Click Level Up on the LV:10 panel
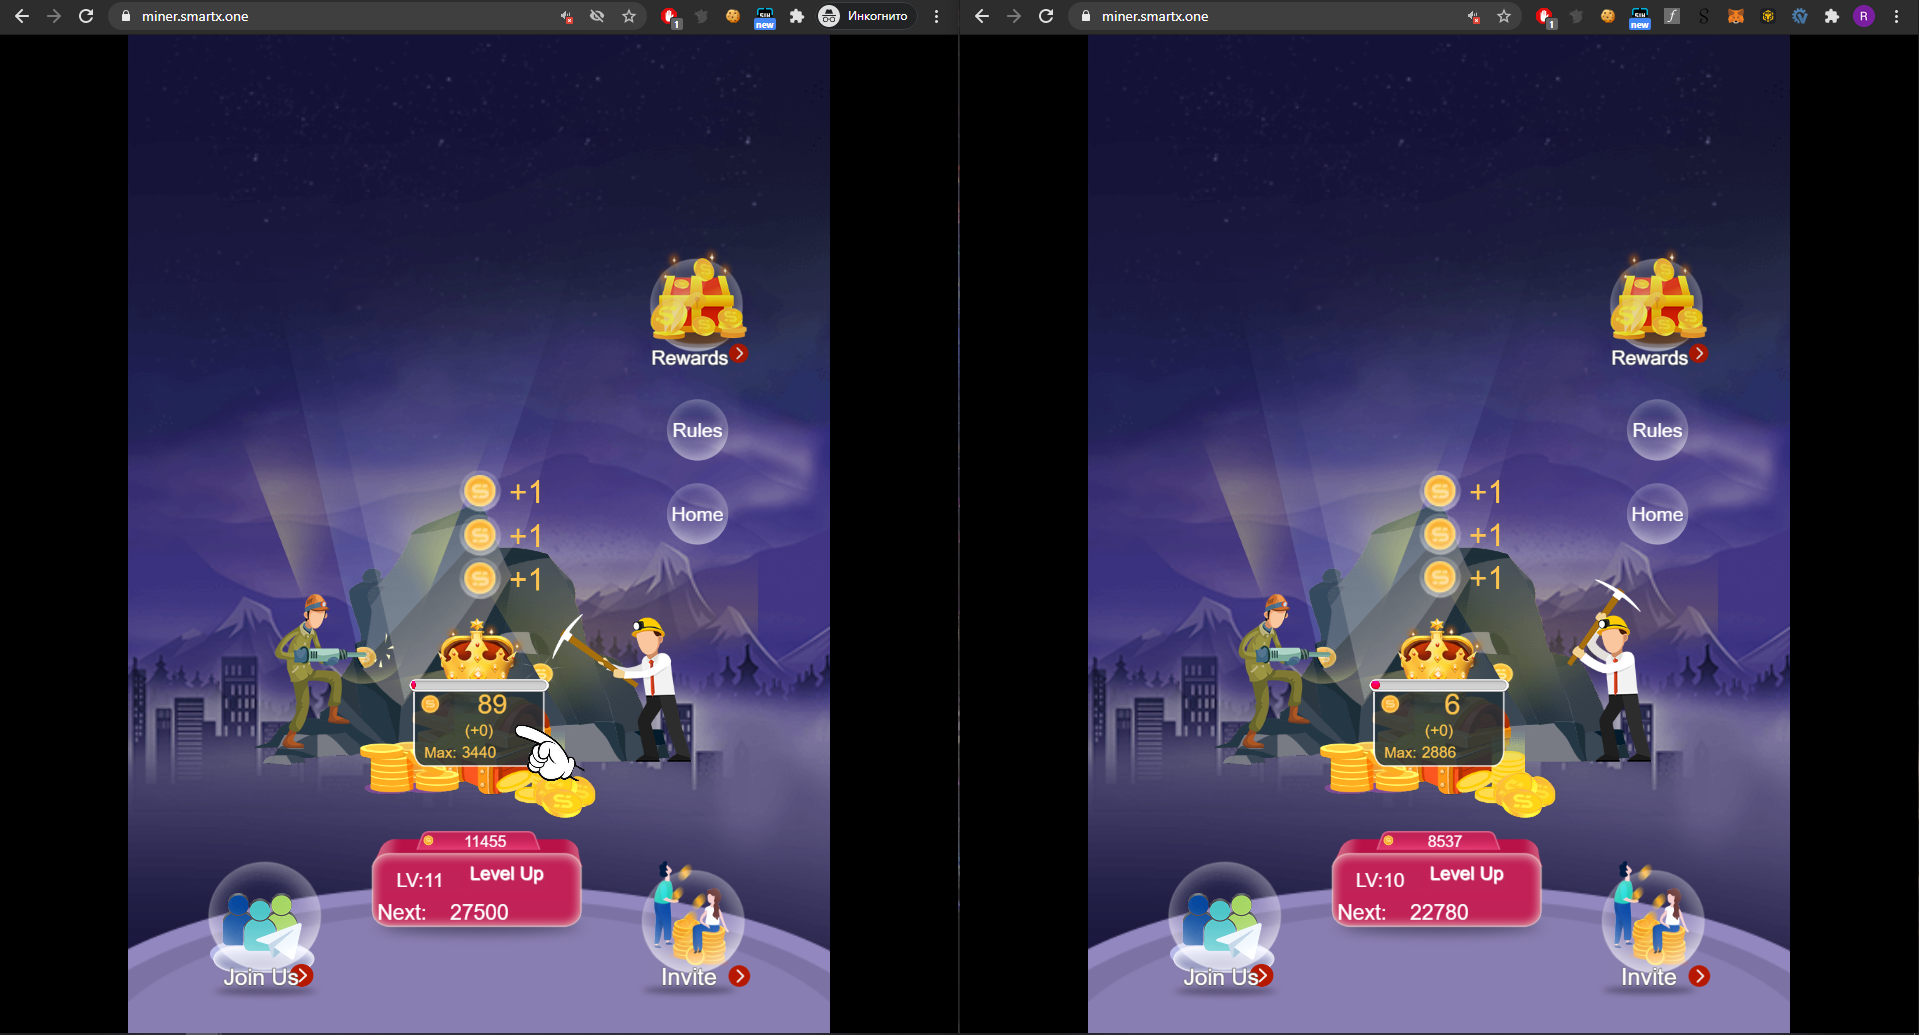Screen dimensions: 1919x1035 pos(1467,874)
